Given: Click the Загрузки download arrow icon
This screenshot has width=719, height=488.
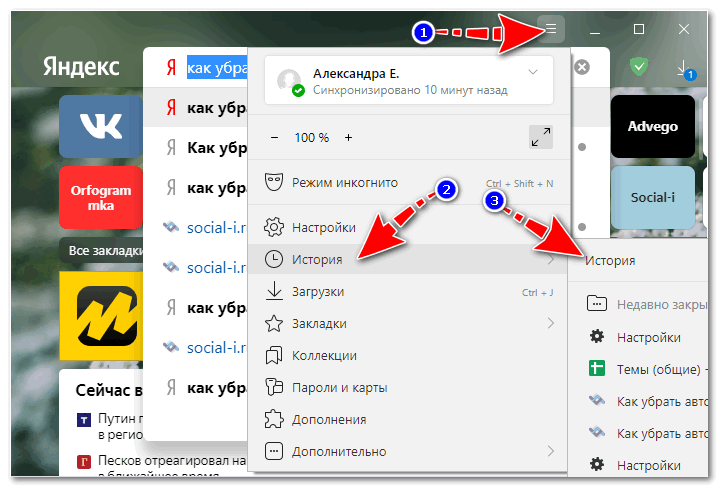Looking at the screenshot, I should [274, 292].
